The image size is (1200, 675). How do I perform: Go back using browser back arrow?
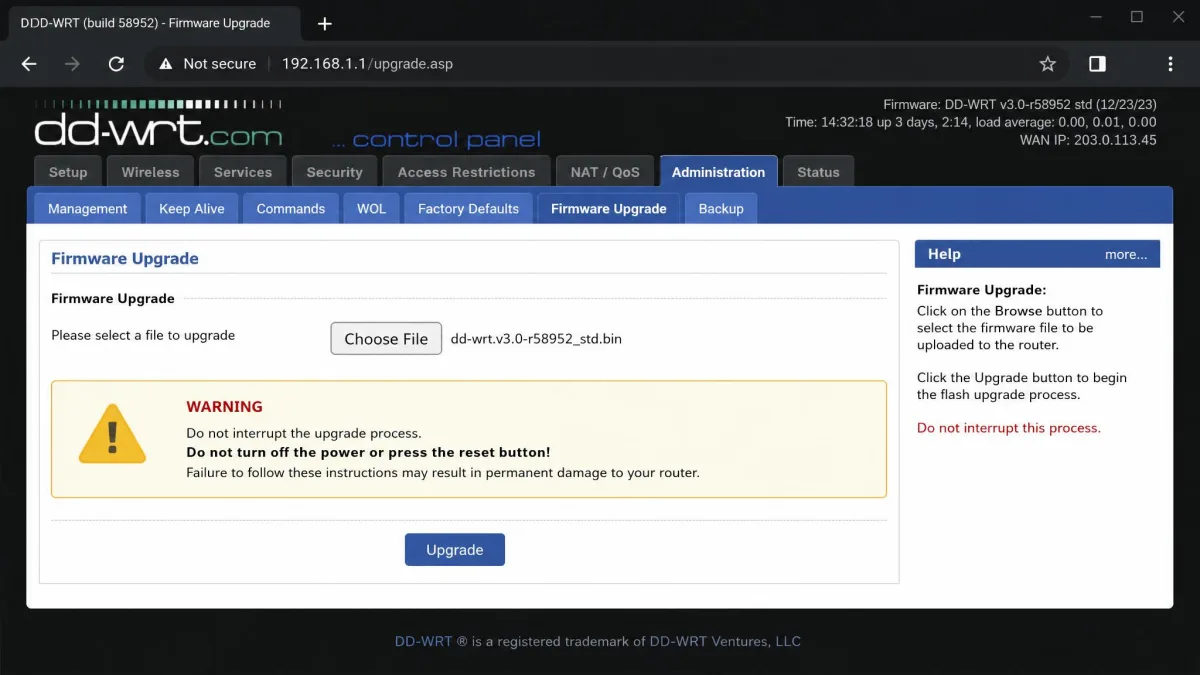click(x=29, y=64)
